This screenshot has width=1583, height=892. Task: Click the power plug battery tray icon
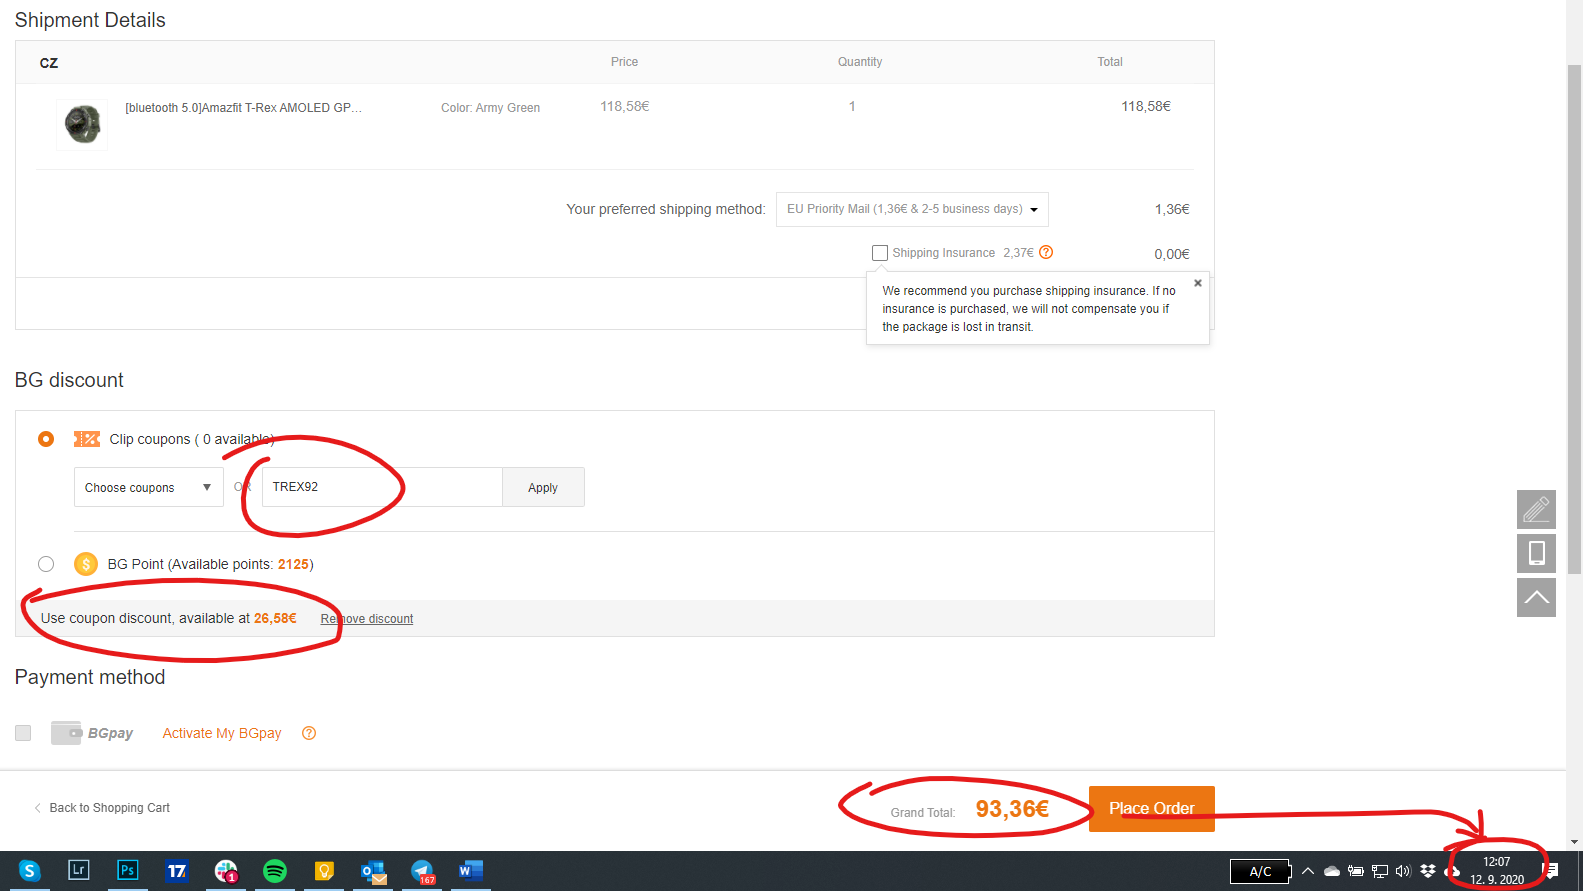click(1356, 871)
